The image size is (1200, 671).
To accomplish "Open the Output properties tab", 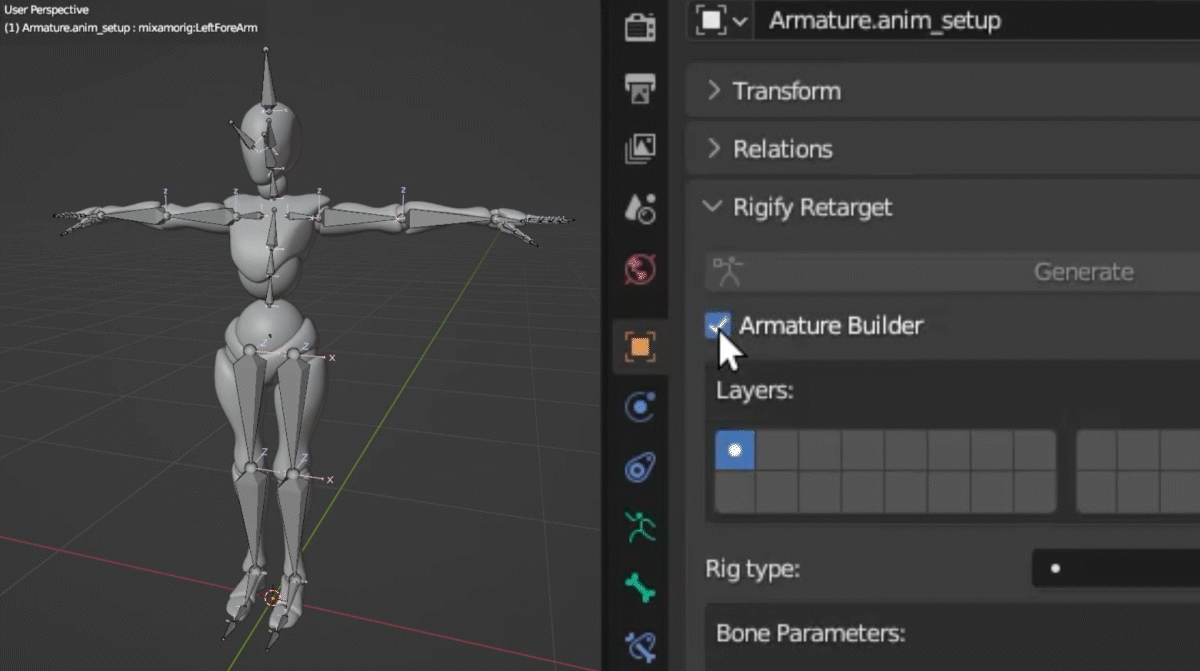I will 640,88.
